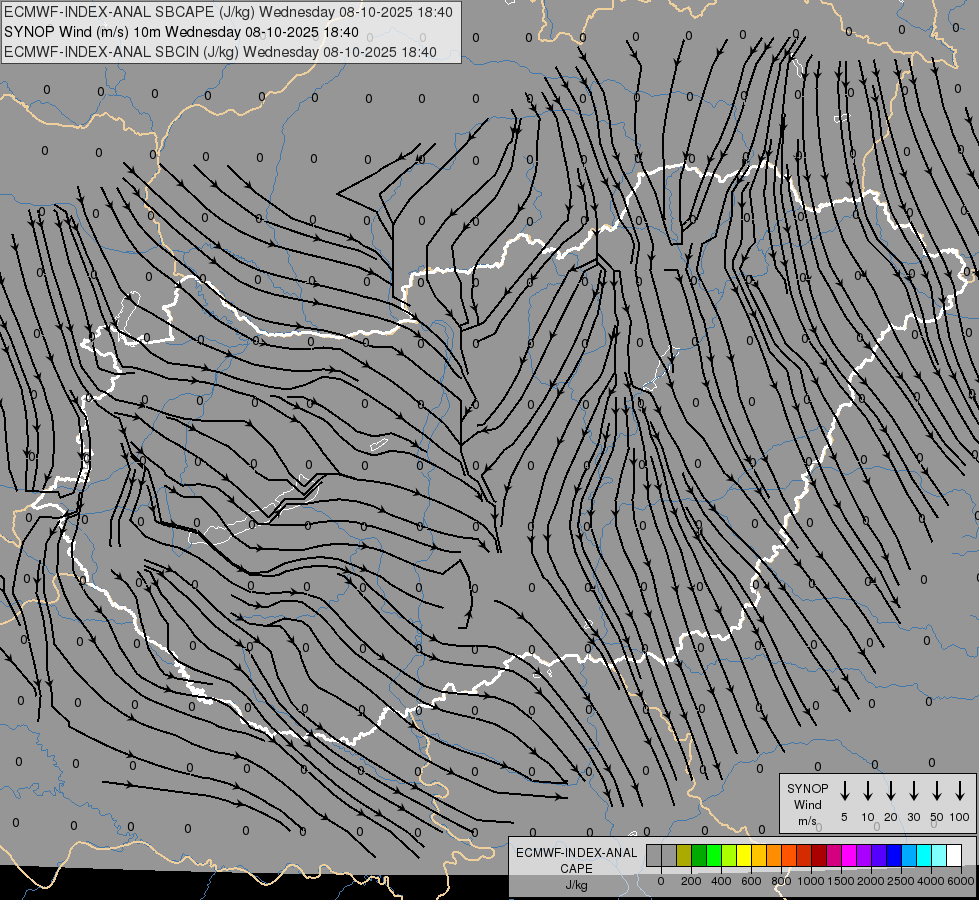Click the 20 m/s wind arrow symbol
979x900 pixels.
coord(891,791)
